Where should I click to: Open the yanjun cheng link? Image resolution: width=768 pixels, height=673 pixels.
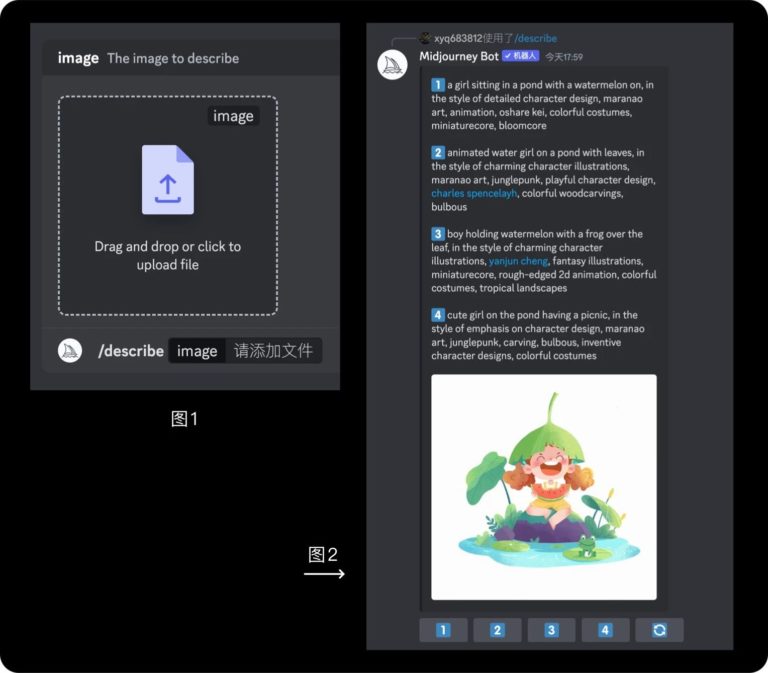point(518,261)
